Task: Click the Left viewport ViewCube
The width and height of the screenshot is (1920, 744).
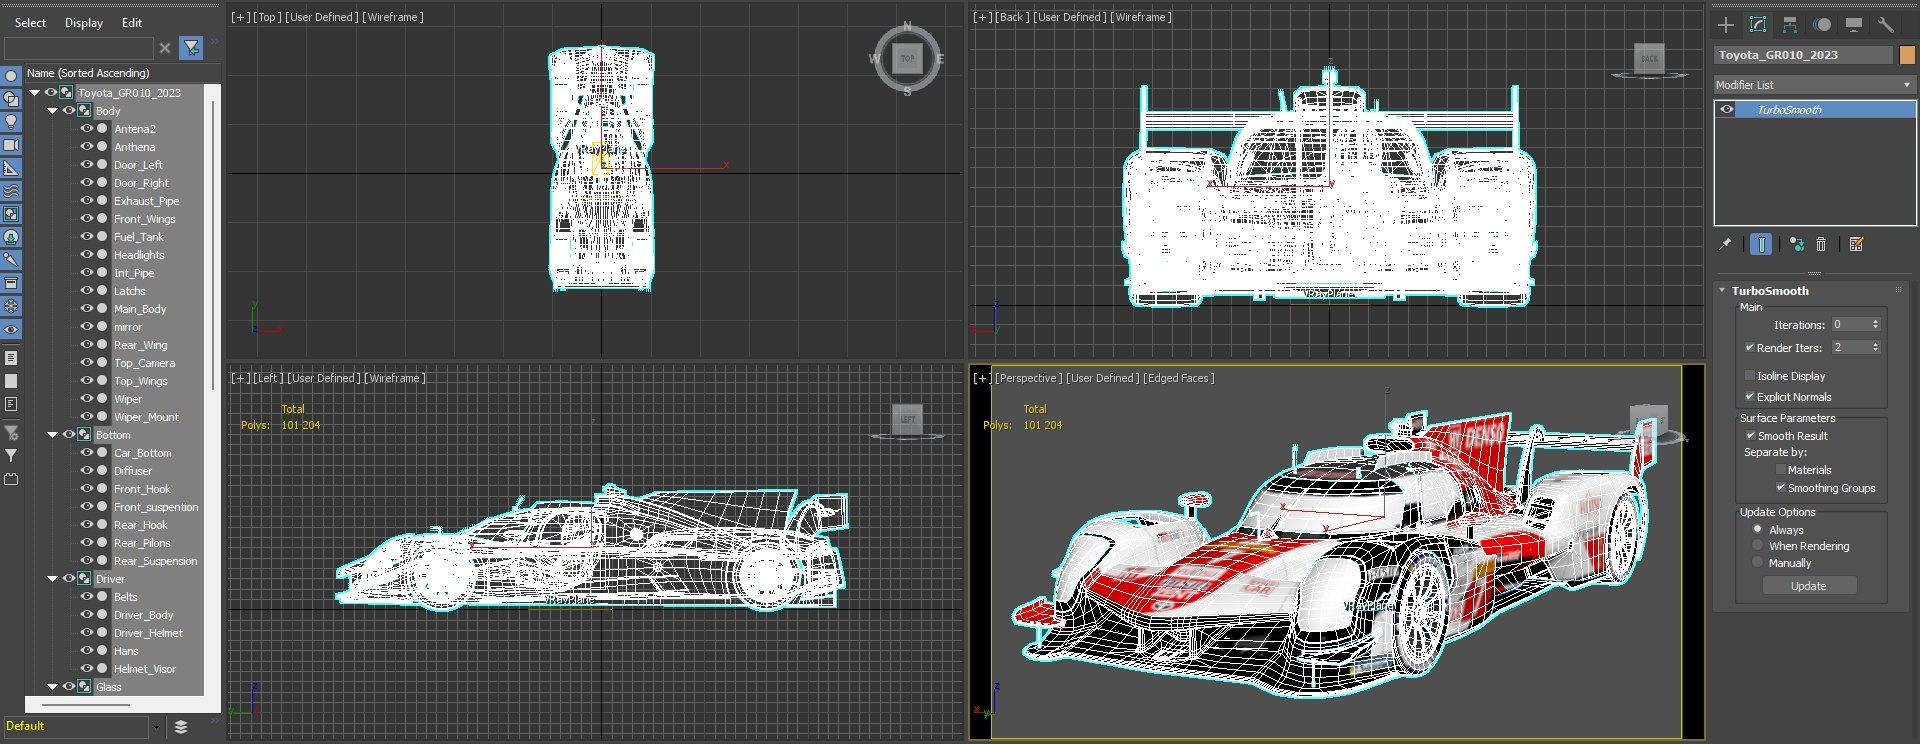Action: [908, 419]
